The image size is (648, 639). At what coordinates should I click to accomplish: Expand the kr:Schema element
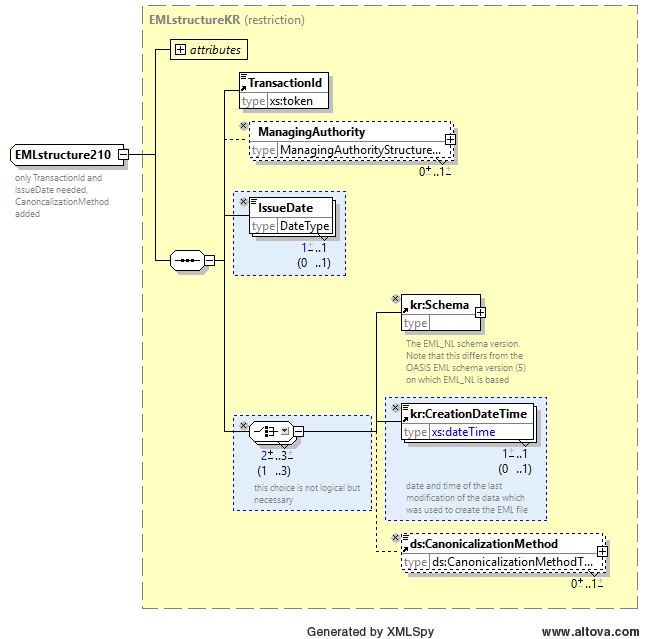click(480, 312)
